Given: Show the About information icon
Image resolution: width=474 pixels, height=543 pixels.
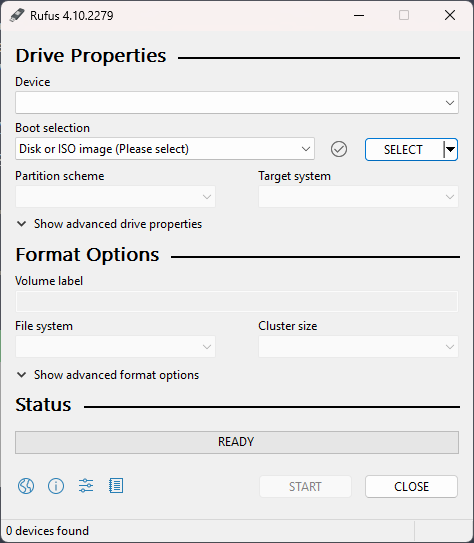Looking at the screenshot, I should point(56,486).
